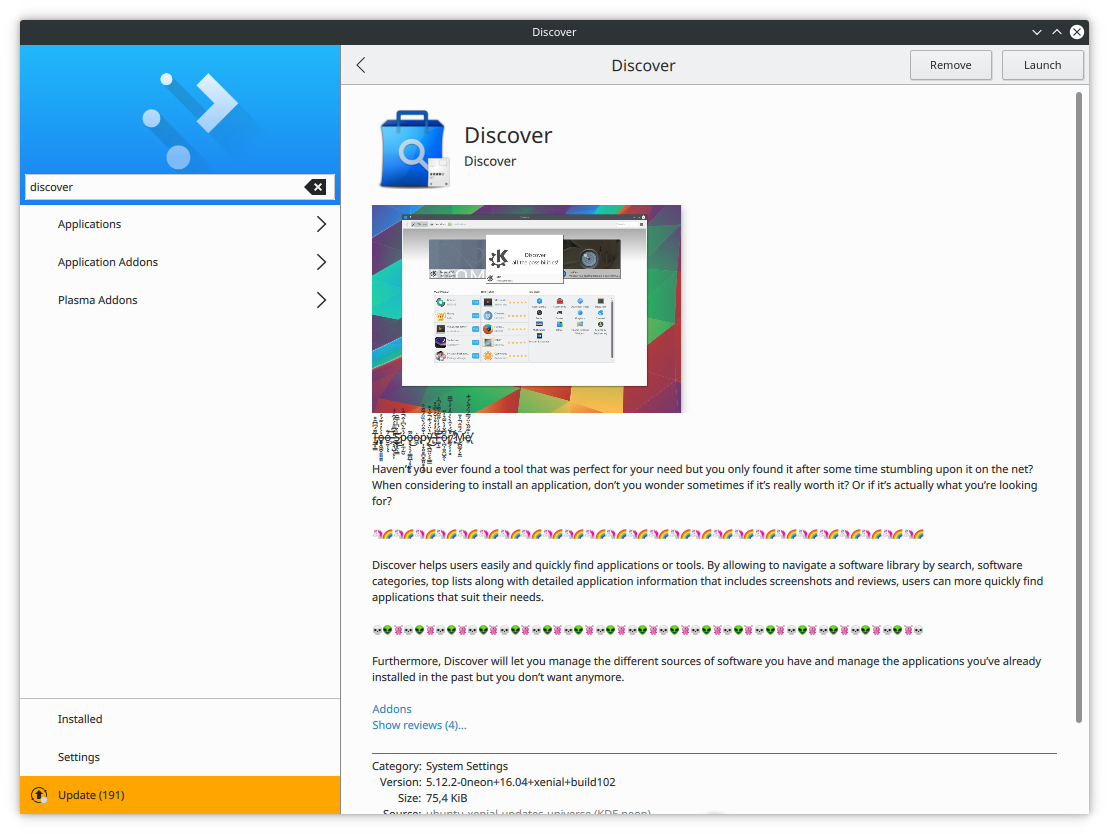Click the 'TooSpoopyForMe' glitched text
The width and height of the screenshot is (1109, 834).
click(422, 438)
